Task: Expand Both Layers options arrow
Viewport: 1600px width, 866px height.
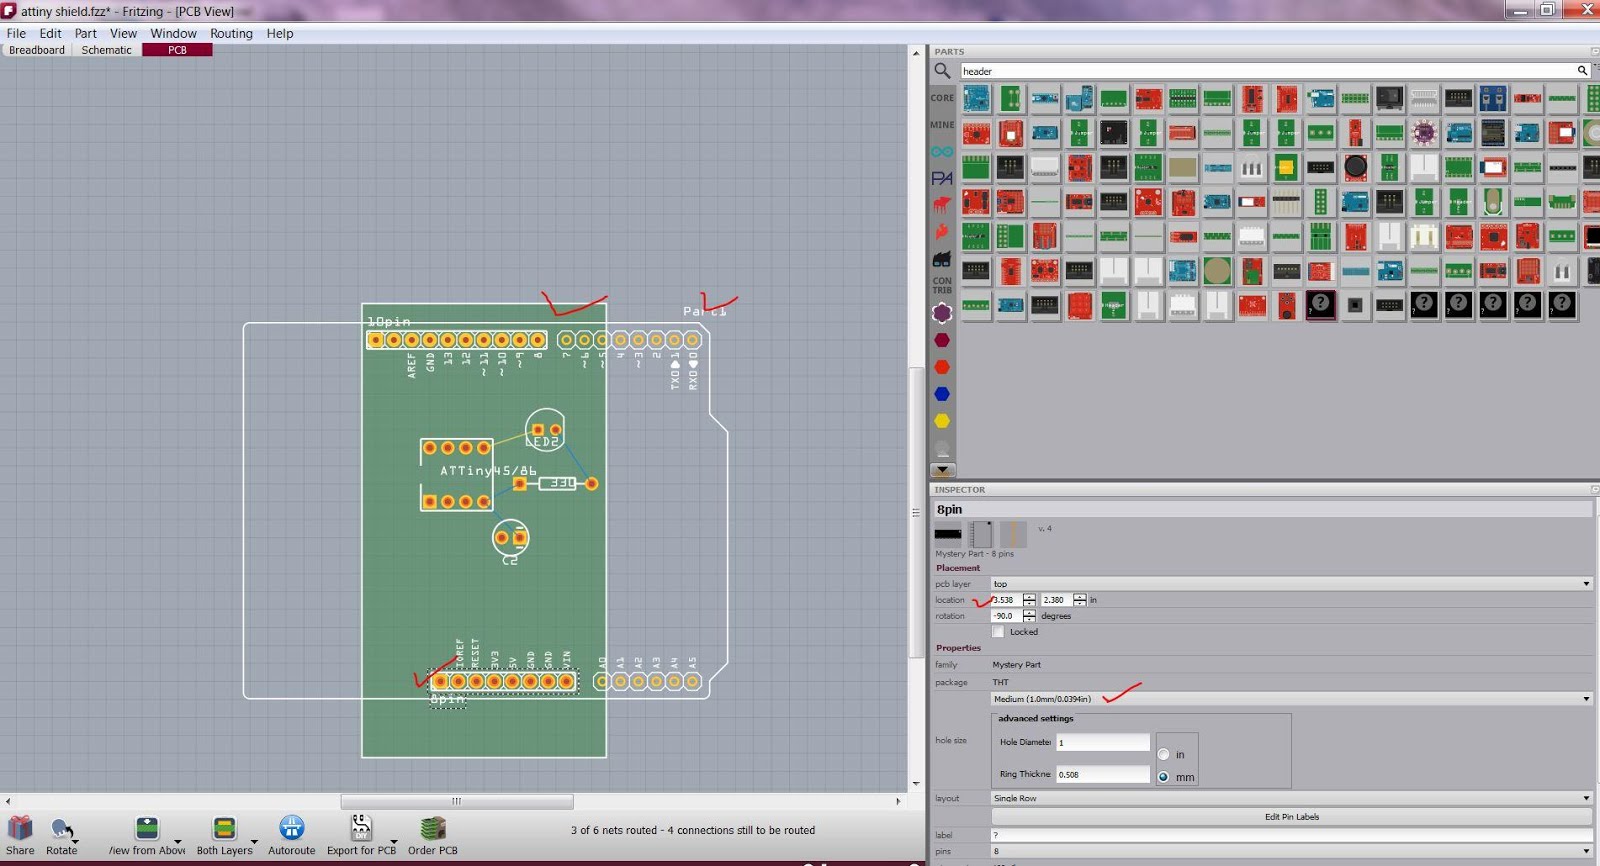Action: click(255, 842)
